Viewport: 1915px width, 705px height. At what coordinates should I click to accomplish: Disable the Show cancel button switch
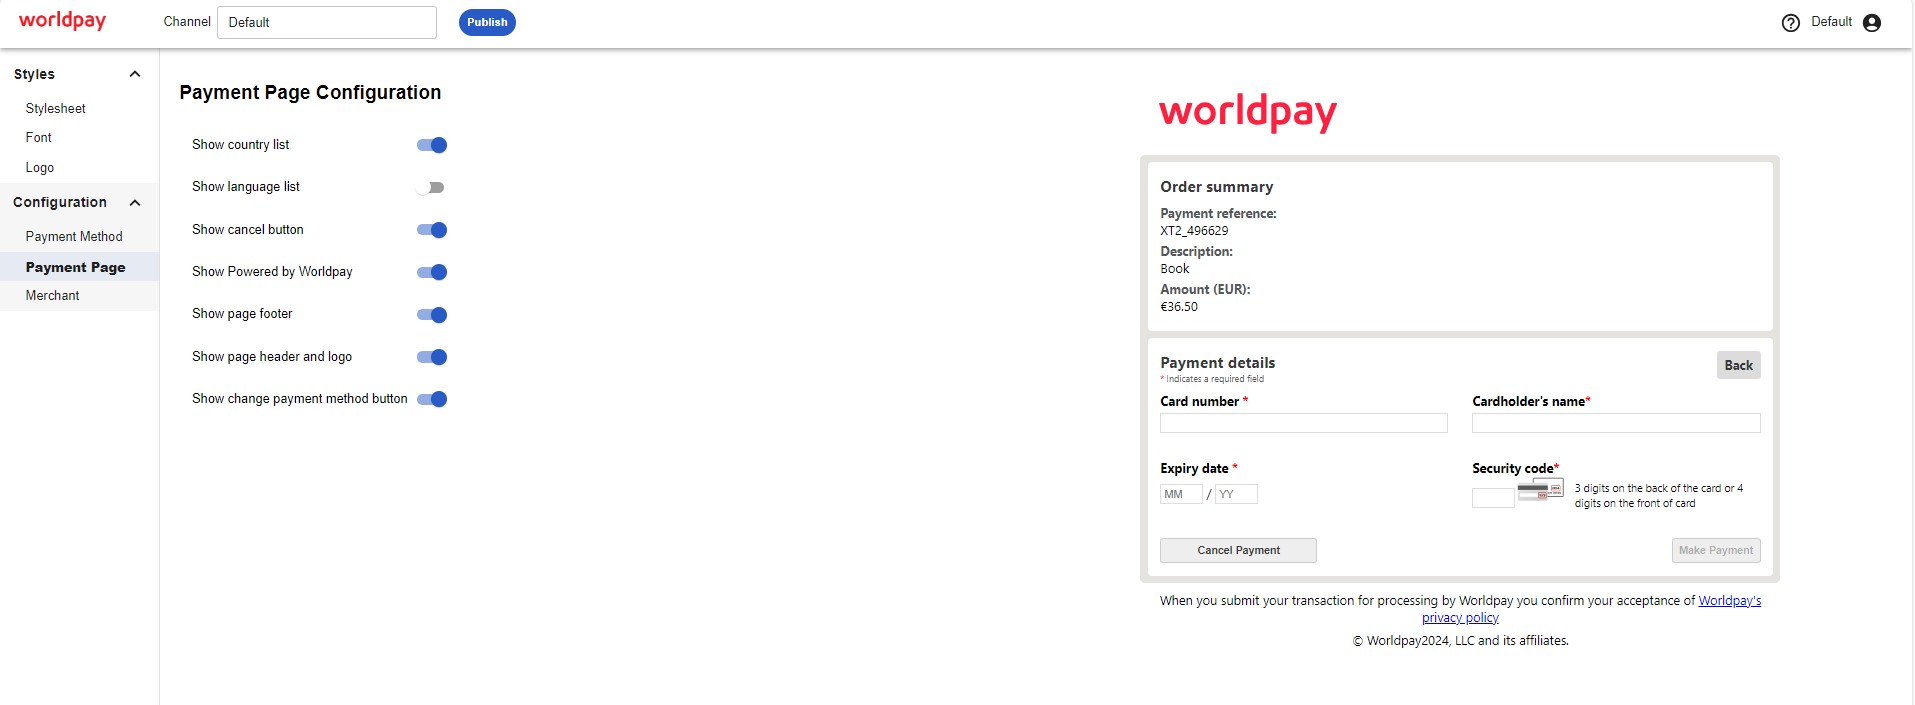point(432,230)
